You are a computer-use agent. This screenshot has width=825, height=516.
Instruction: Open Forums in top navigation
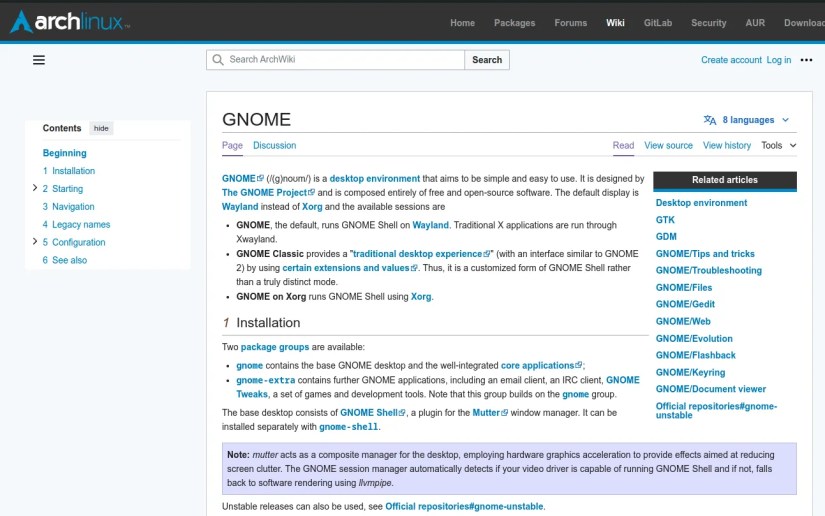(570, 23)
